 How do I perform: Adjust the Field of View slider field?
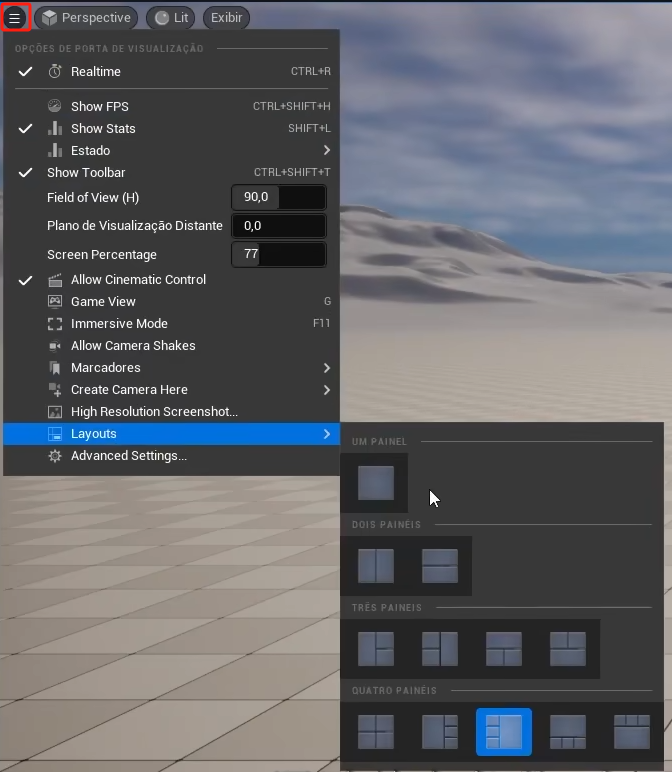pos(279,197)
